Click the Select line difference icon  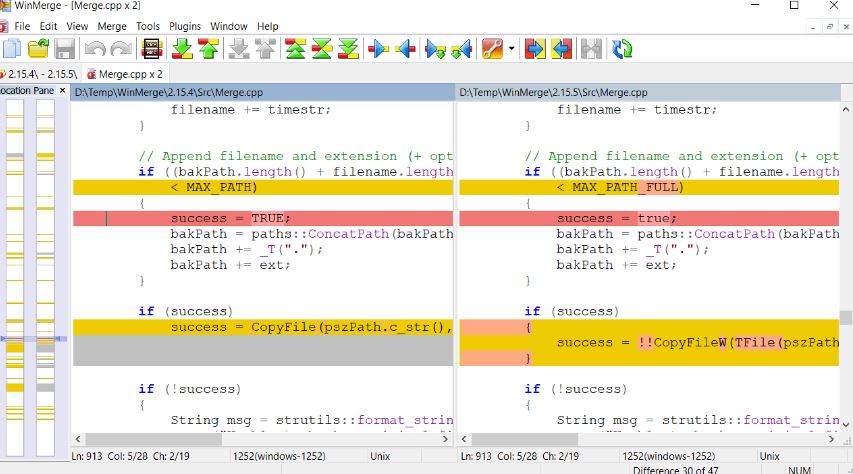[x=152, y=49]
